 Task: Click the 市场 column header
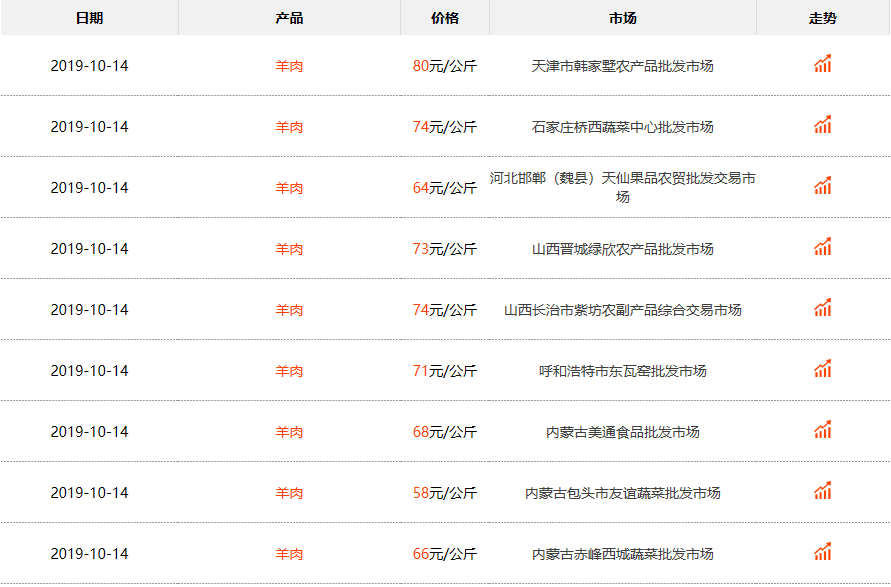pyautogui.click(x=623, y=18)
